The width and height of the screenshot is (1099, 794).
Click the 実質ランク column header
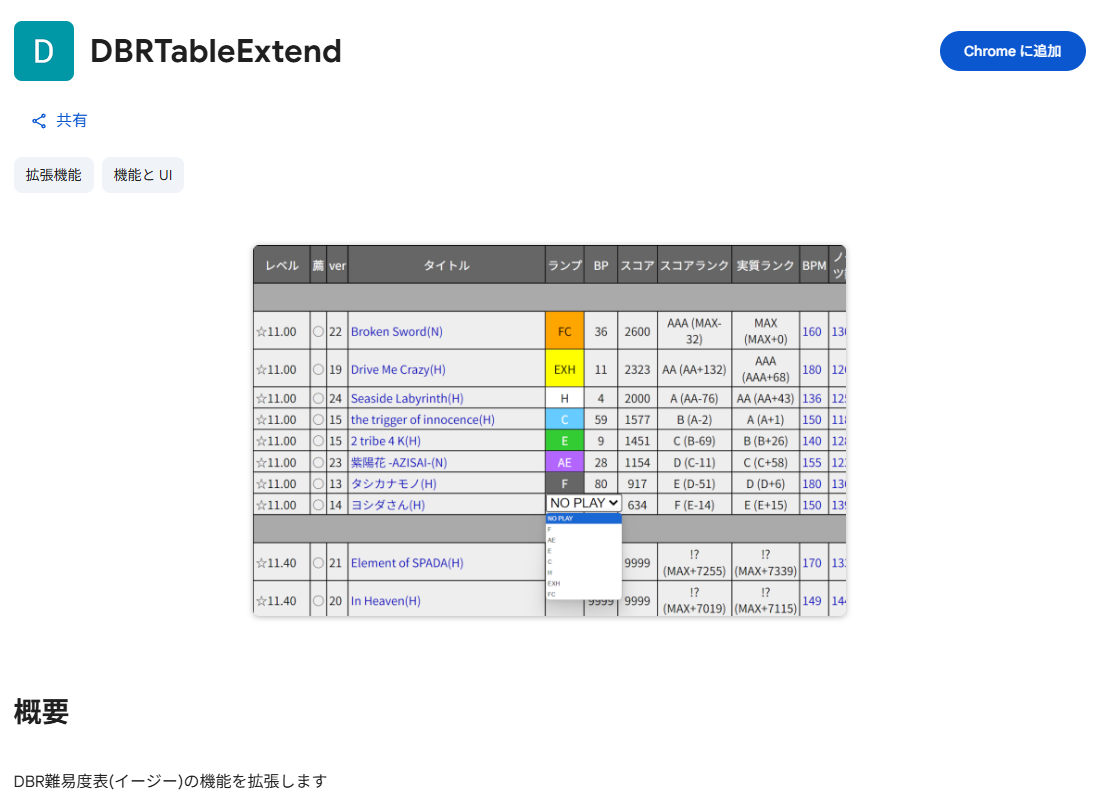point(765,266)
